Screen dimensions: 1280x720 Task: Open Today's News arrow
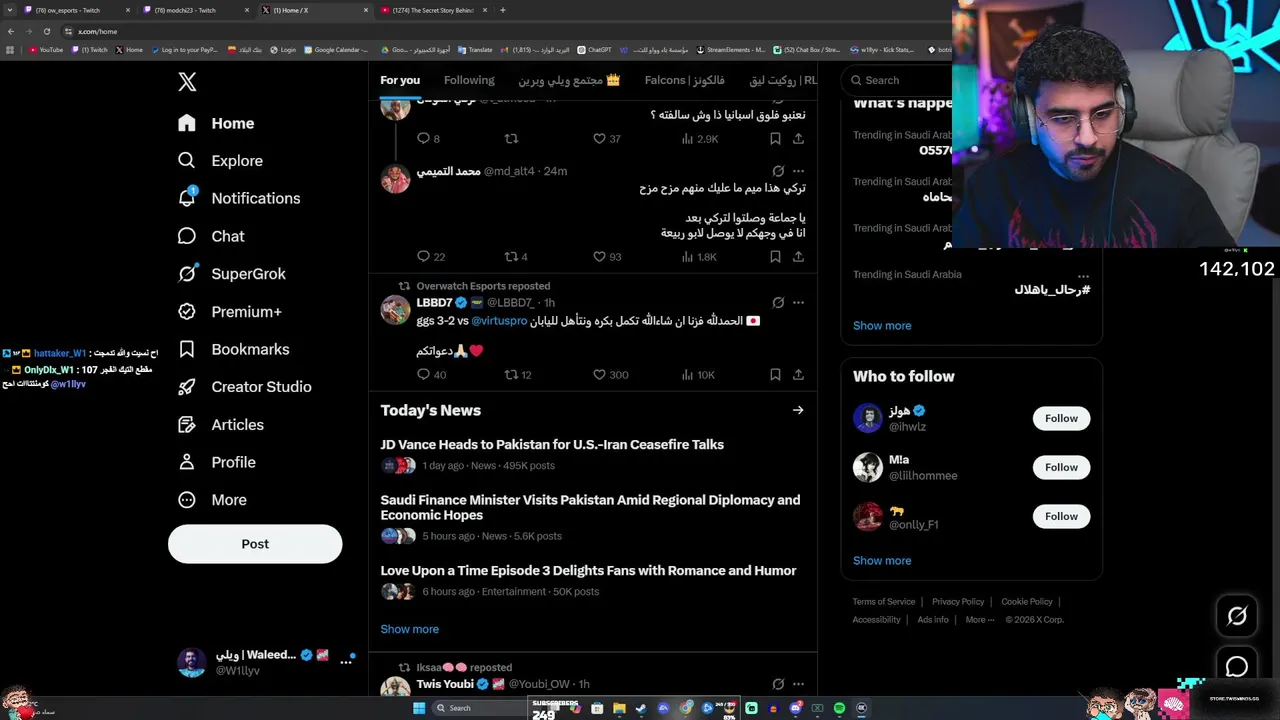(x=798, y=410)
